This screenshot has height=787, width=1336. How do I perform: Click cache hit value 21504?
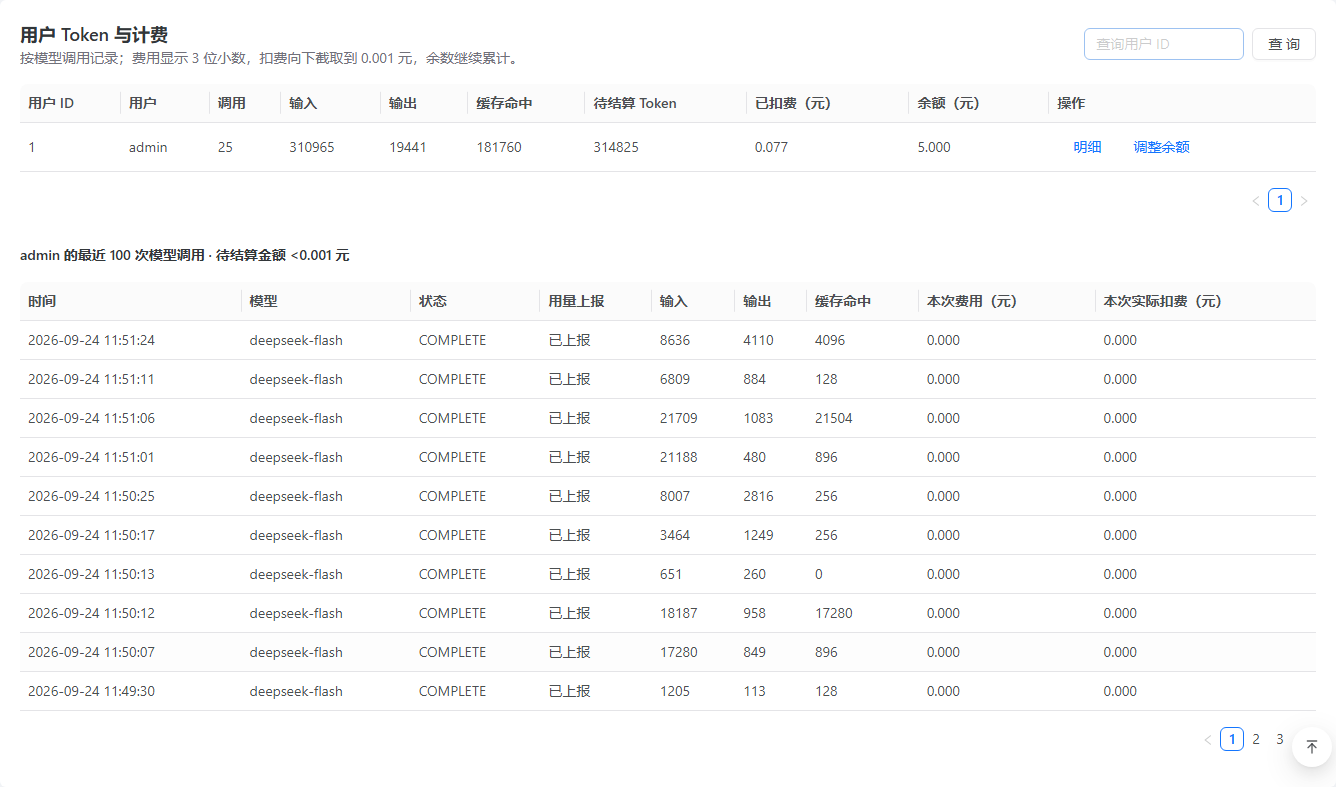[x=834, y=418]
